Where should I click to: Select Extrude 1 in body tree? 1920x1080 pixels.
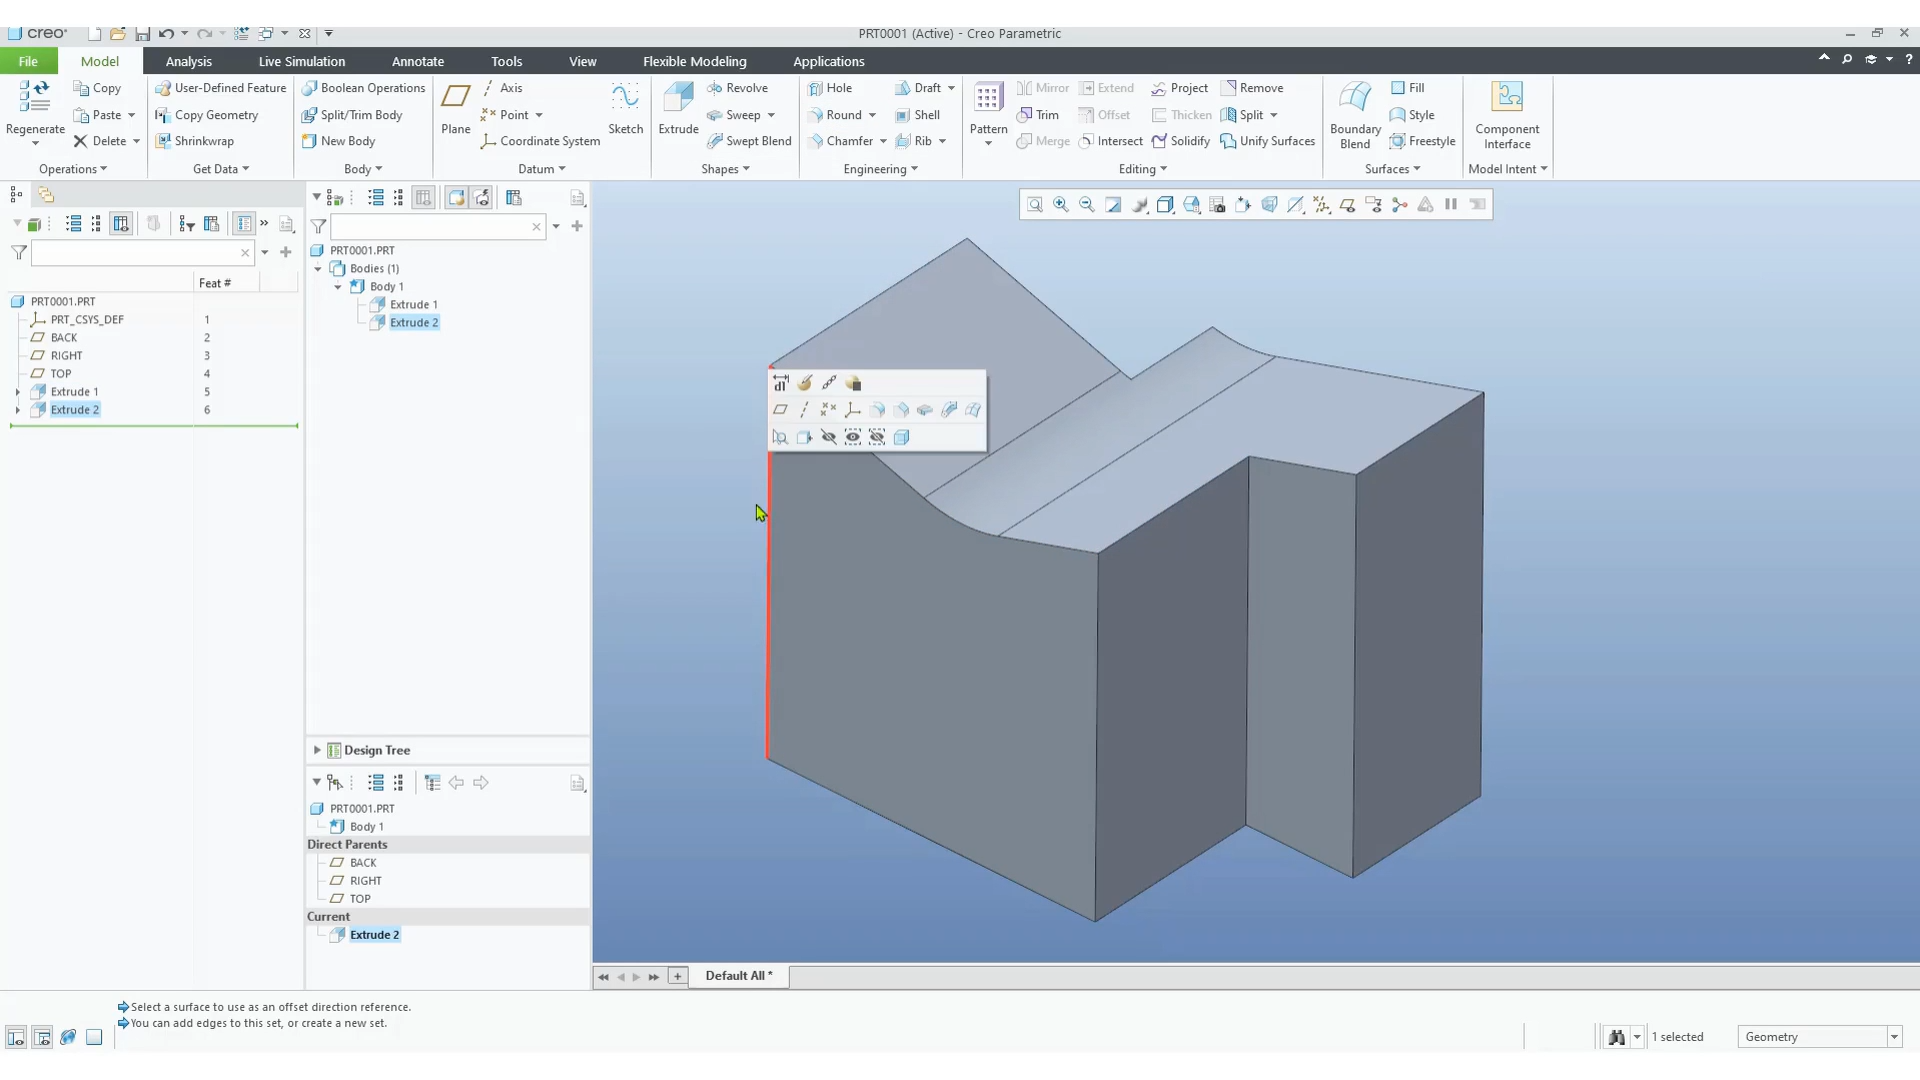[413, 305]
